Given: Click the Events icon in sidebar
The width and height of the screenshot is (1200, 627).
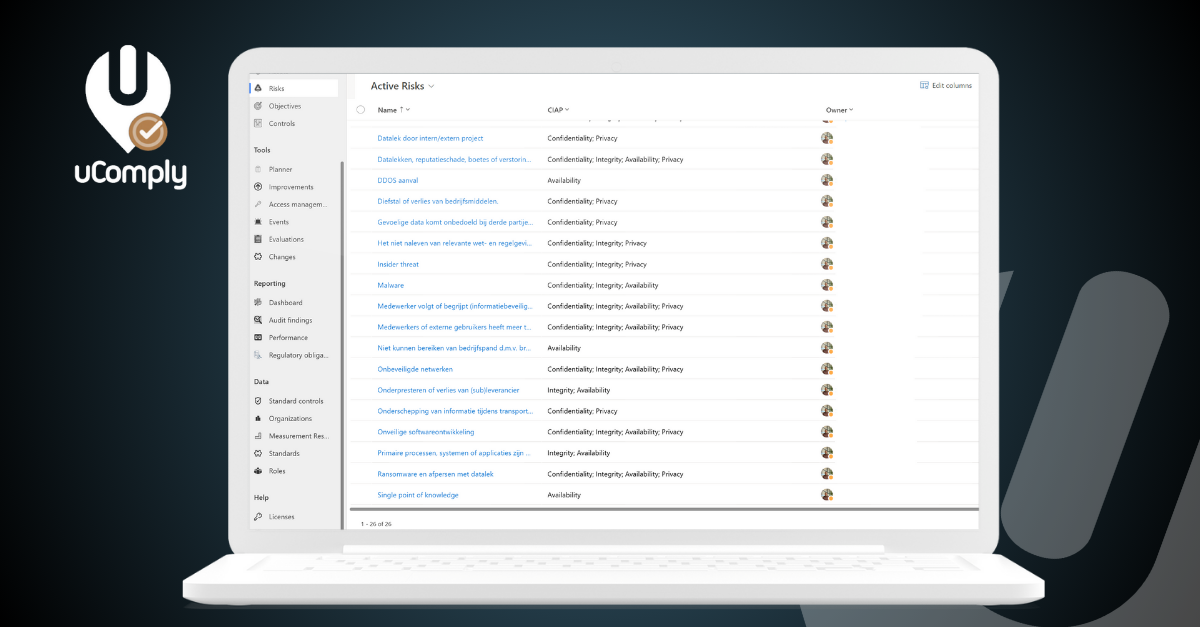Looking at the screenshot, I should (258, 222).
